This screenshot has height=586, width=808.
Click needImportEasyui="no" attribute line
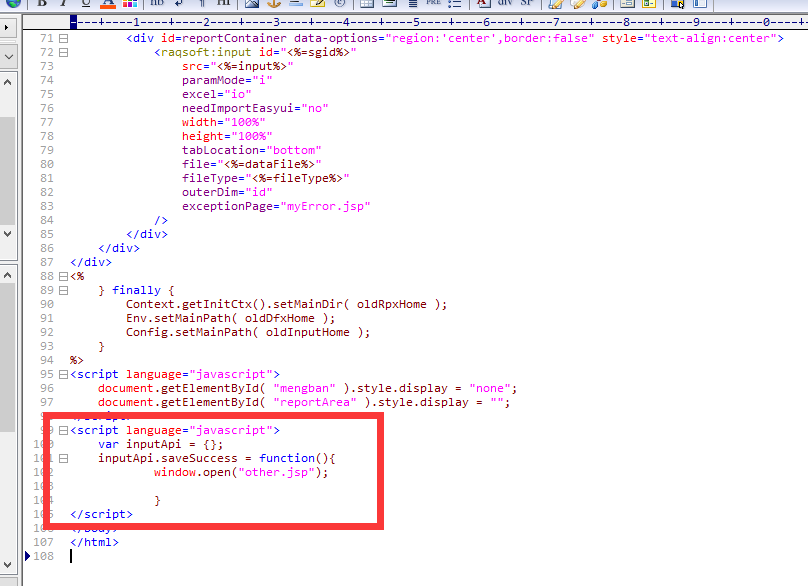pos(255,108)
